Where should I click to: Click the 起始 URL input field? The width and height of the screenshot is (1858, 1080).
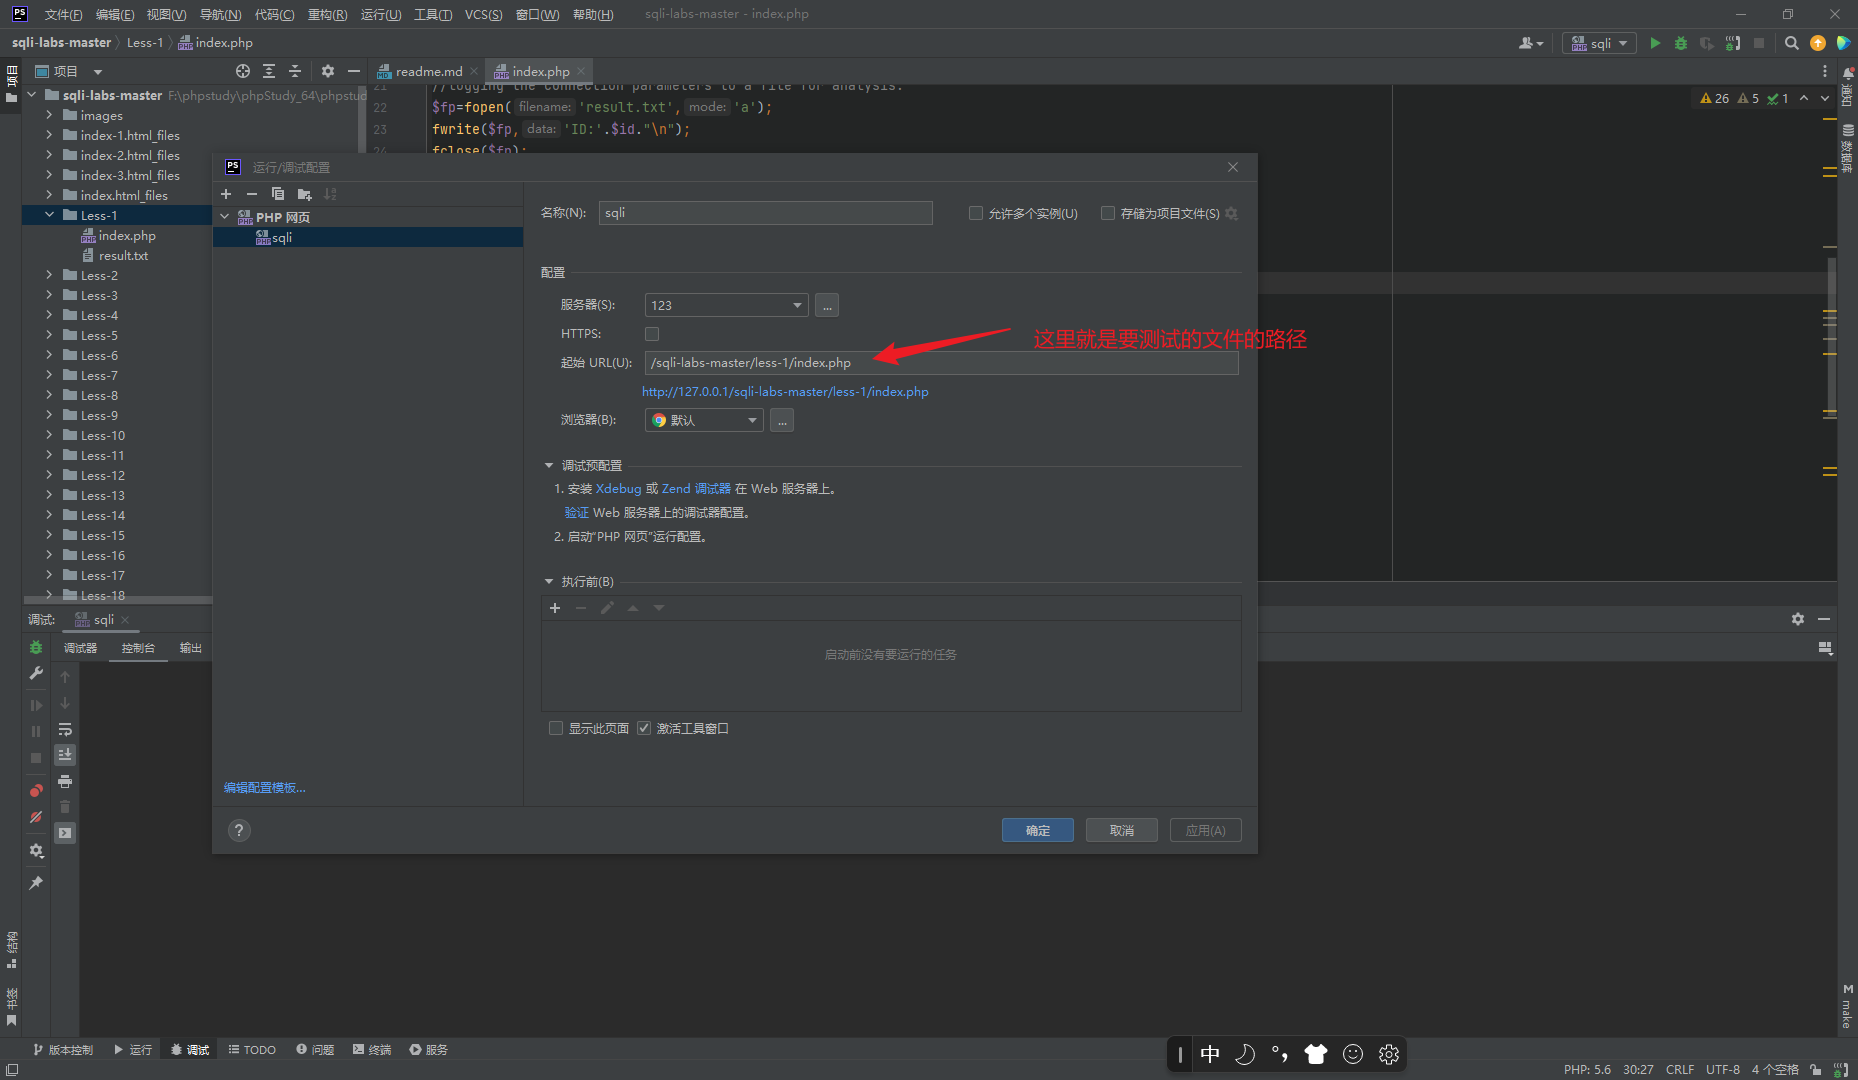940,363
